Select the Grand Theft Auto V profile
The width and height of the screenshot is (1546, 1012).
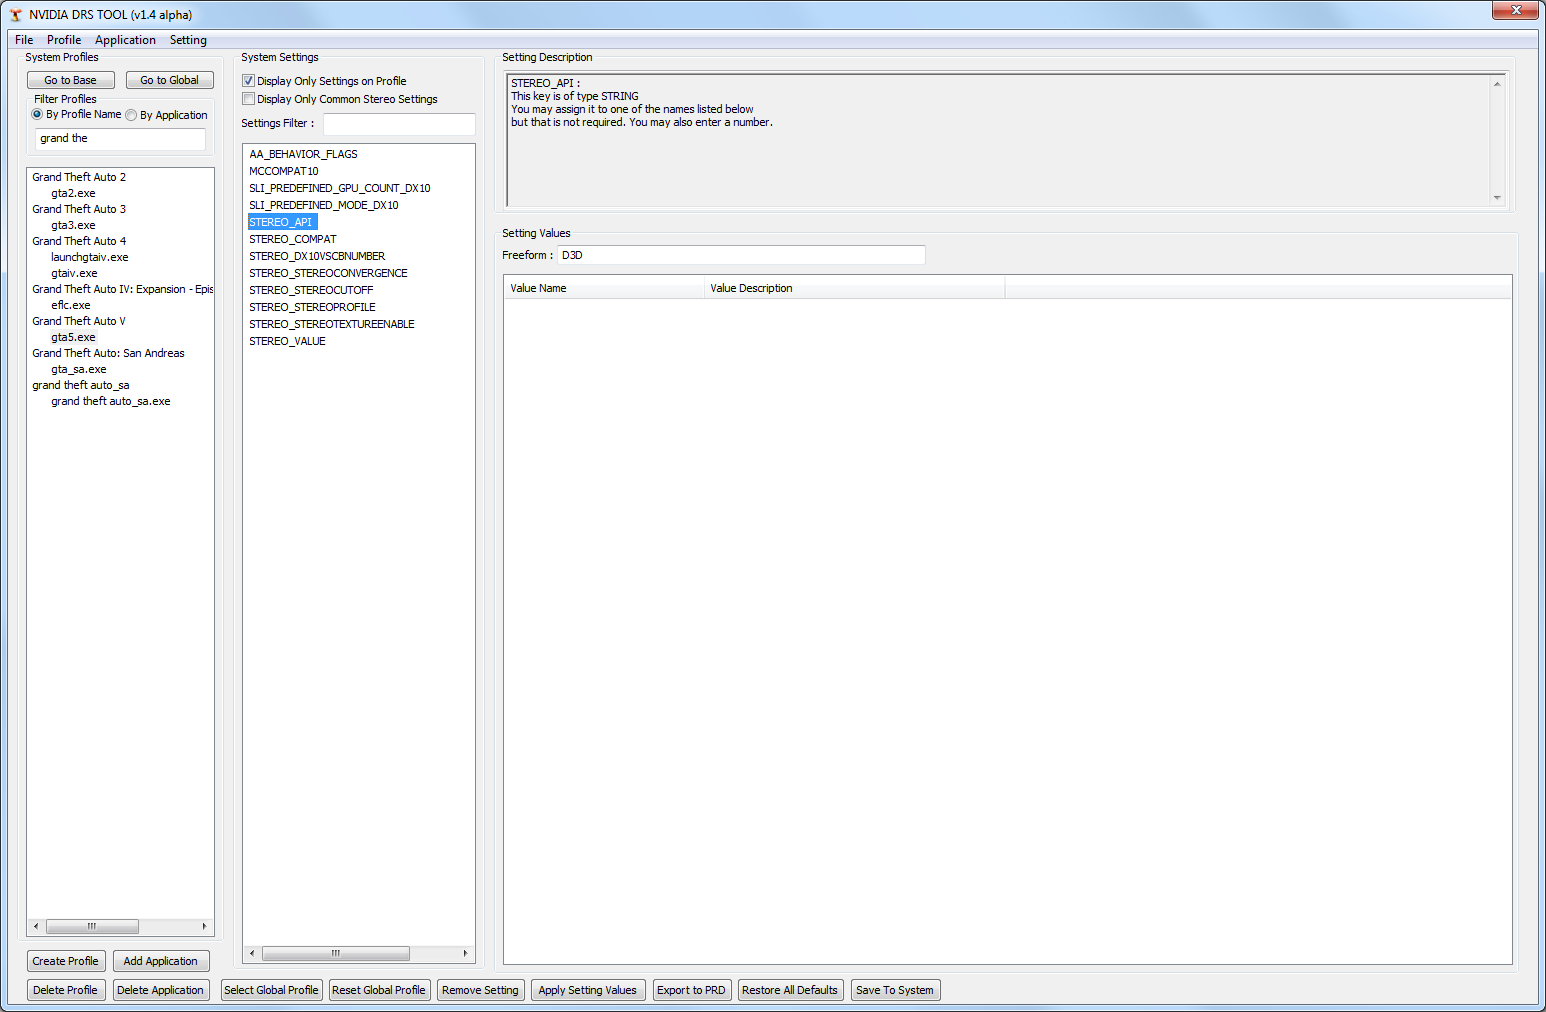79,321
